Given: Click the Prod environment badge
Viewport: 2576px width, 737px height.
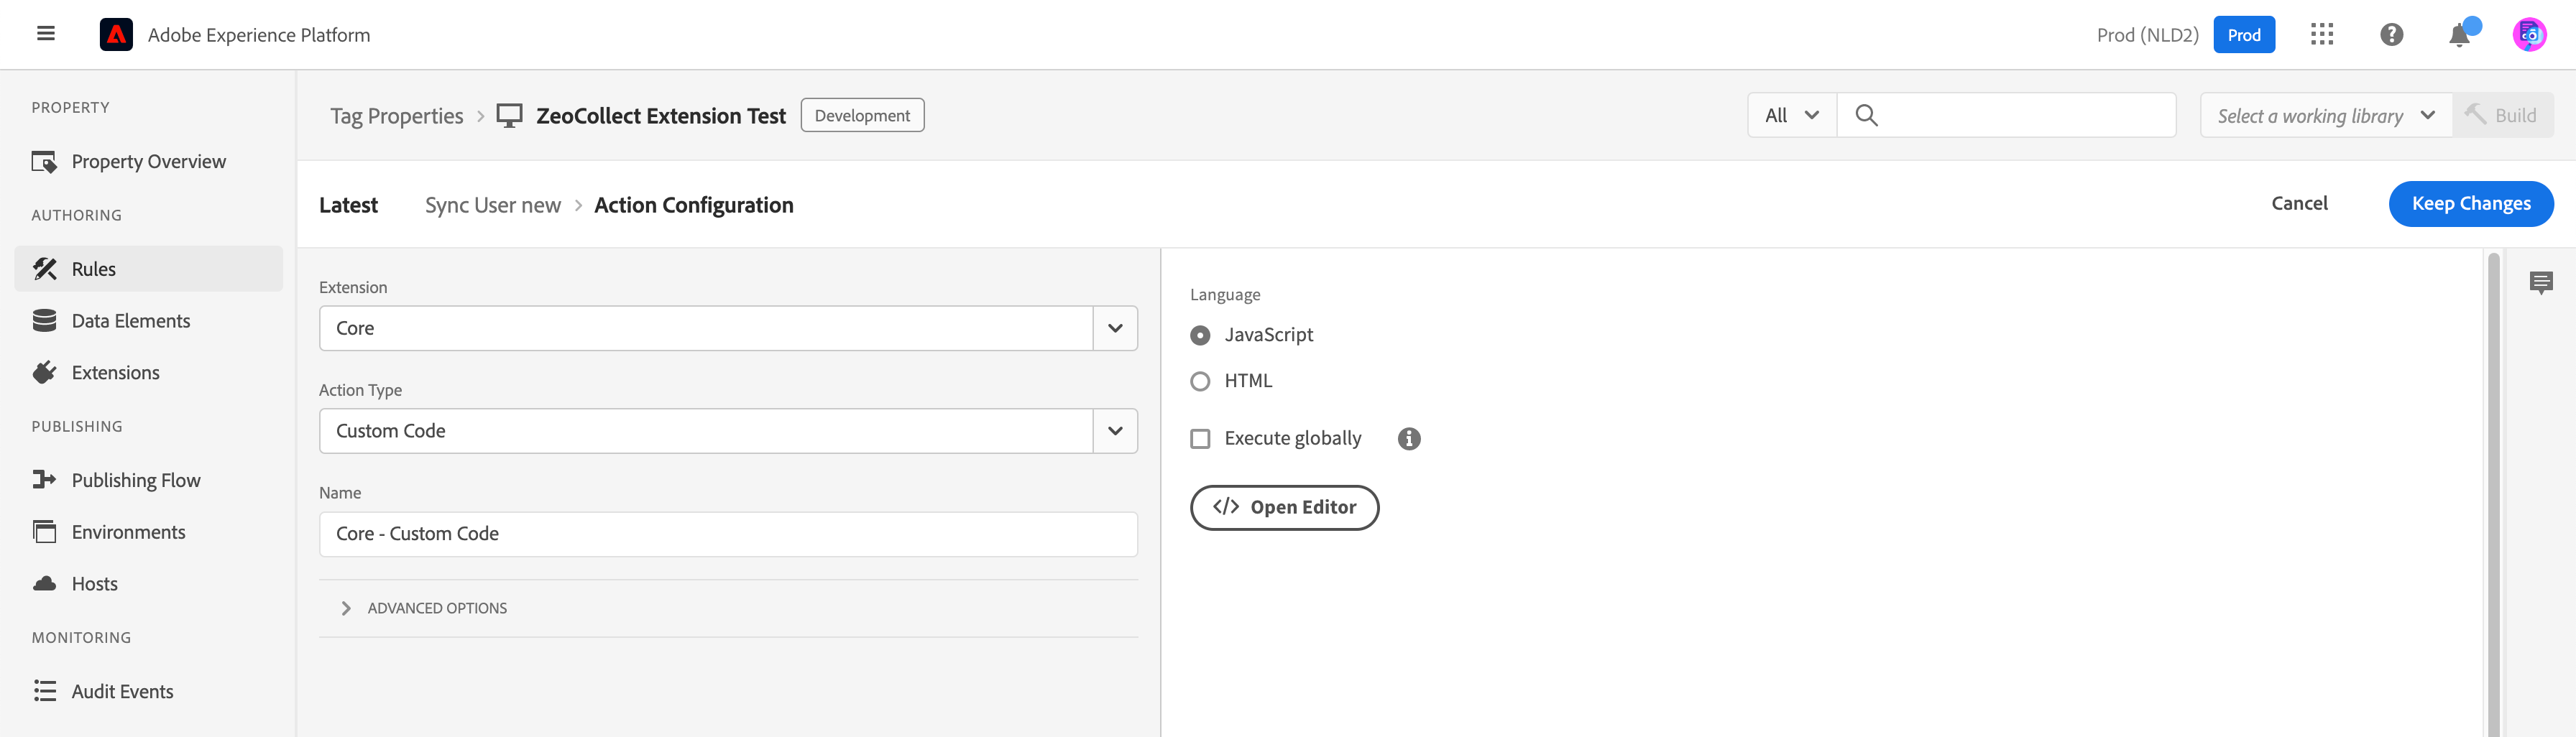Looking at the screenshot, I should pos(2244,34).
